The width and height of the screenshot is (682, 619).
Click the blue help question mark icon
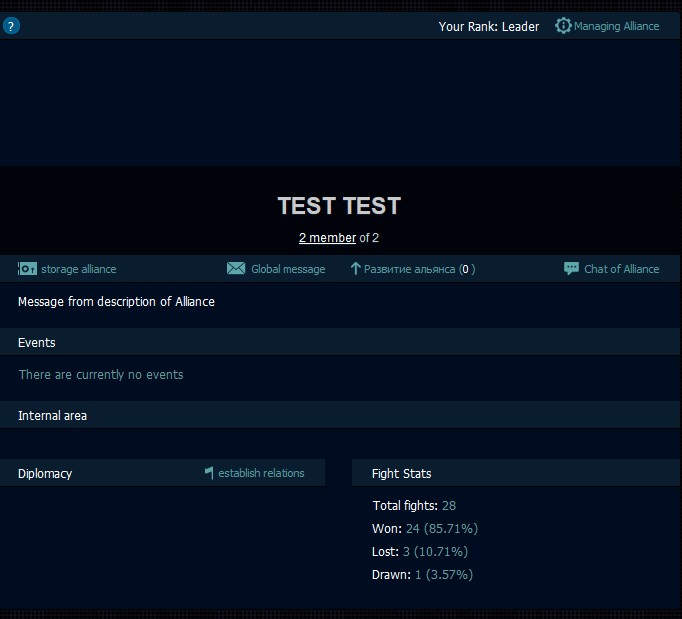(11, 26)
